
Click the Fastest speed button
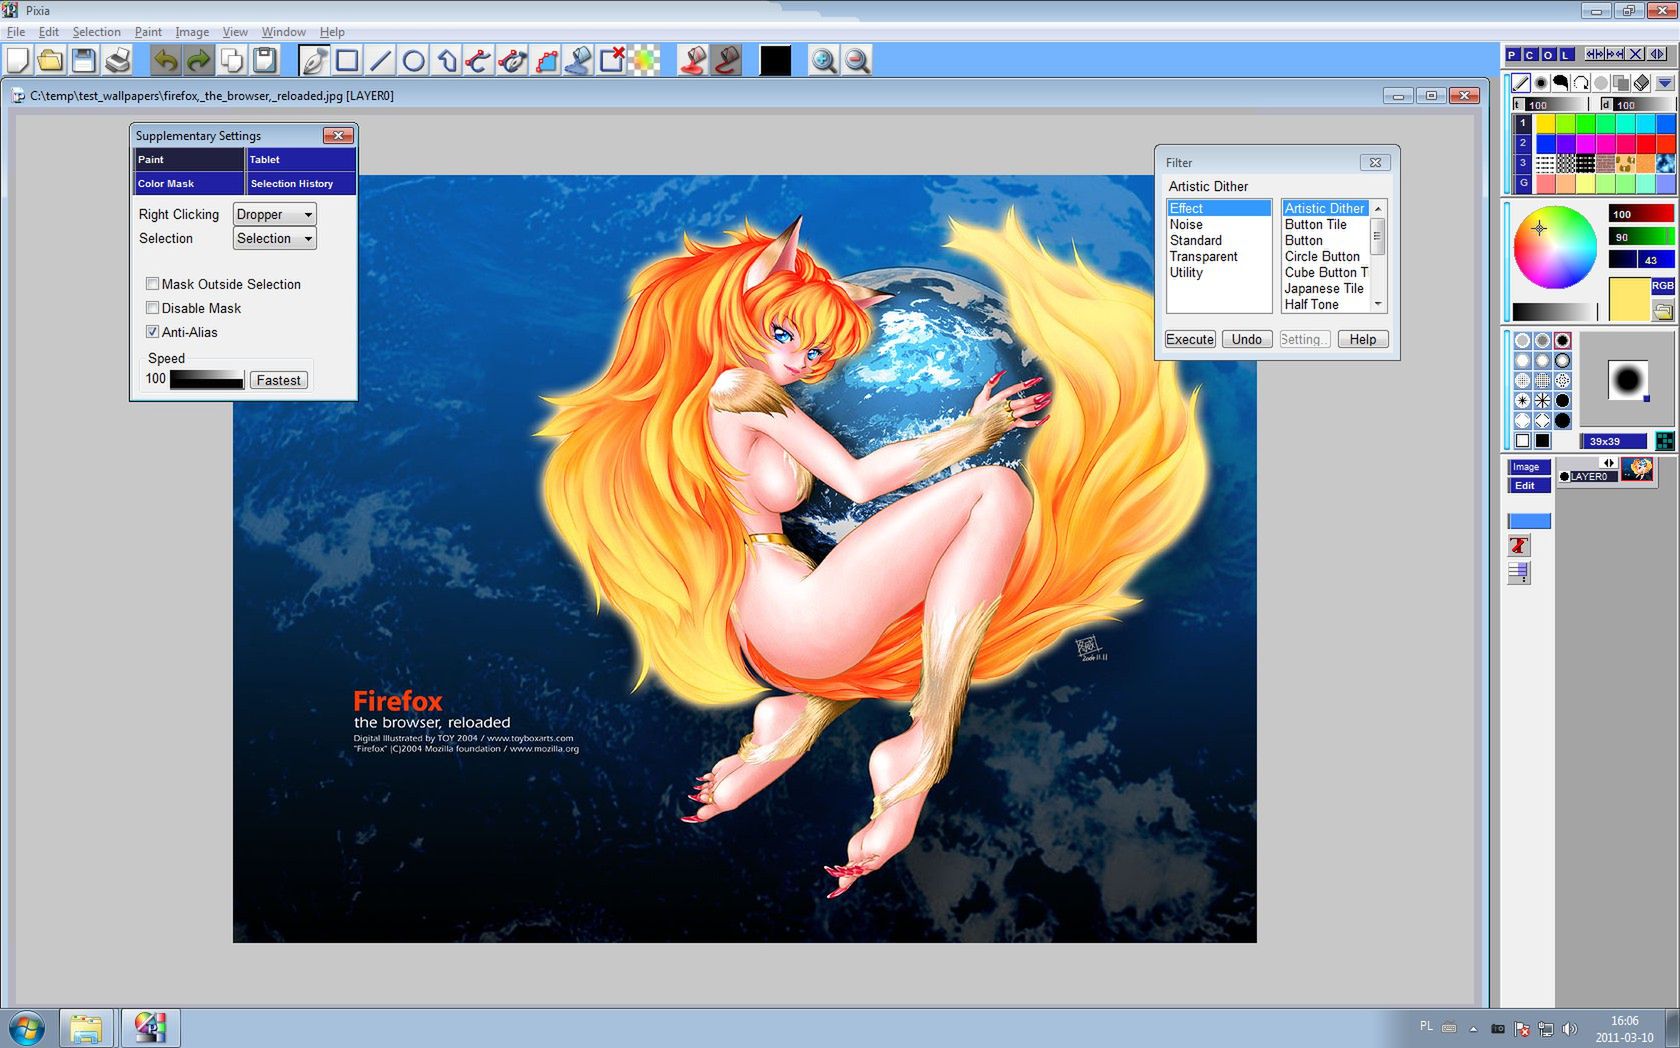pos(278,380)
